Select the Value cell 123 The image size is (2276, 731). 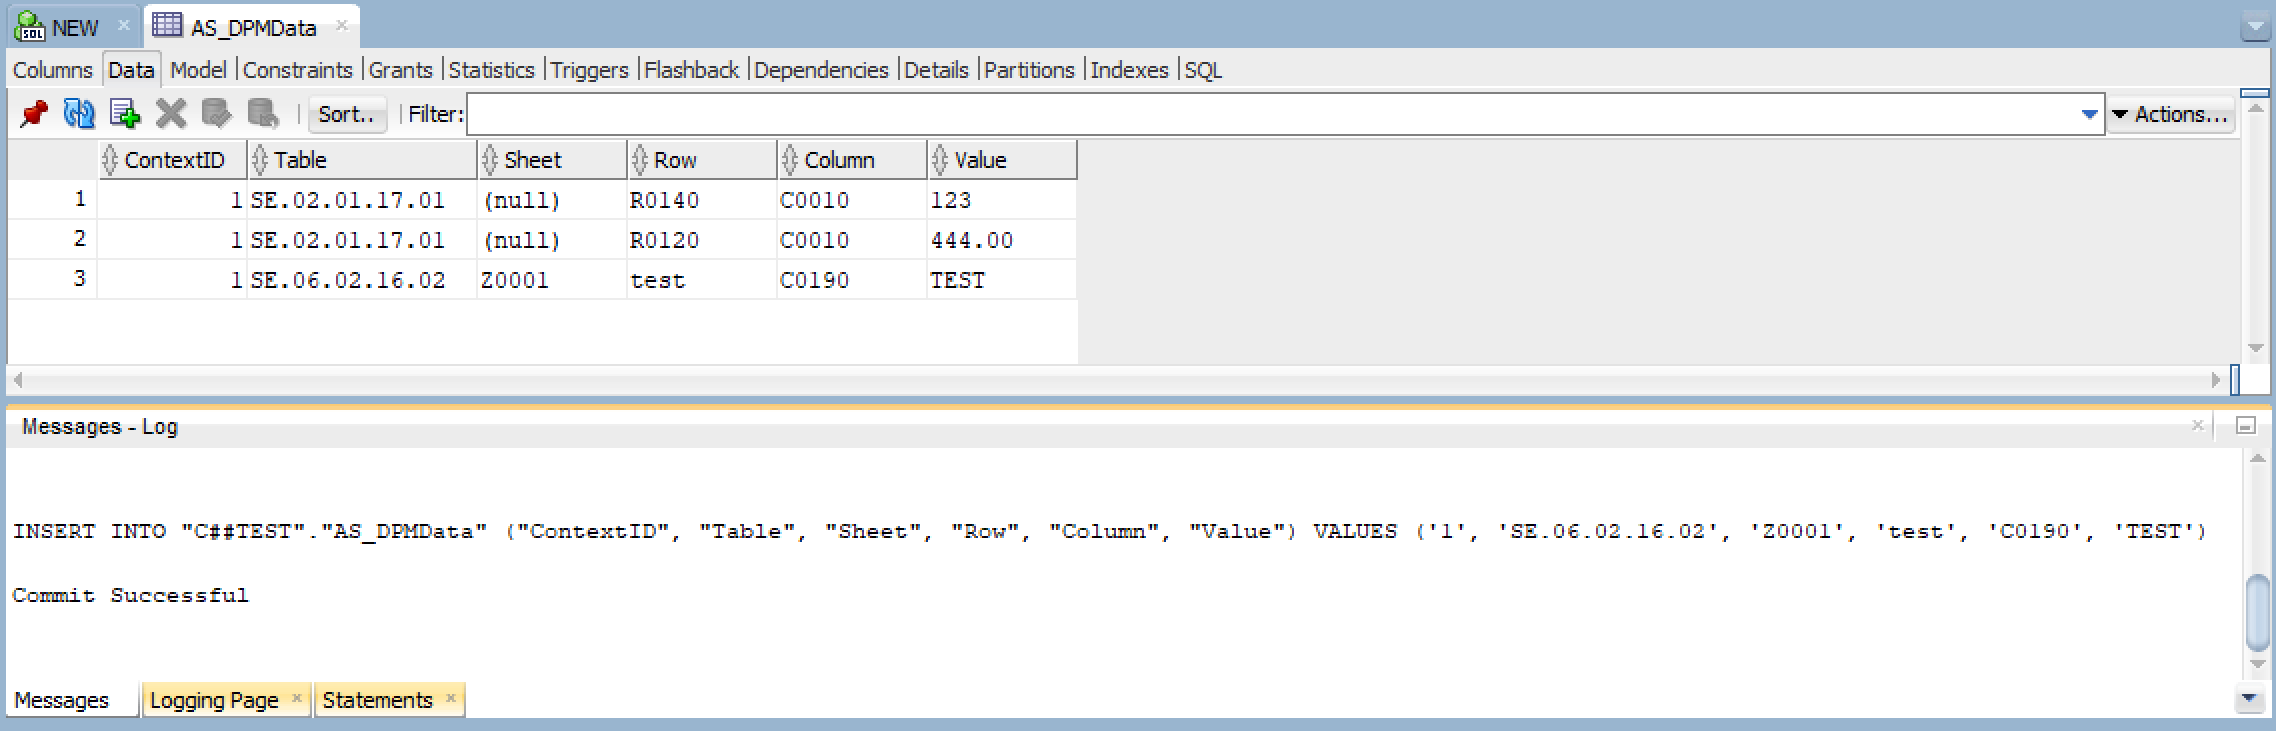[x=1002, y=200]
